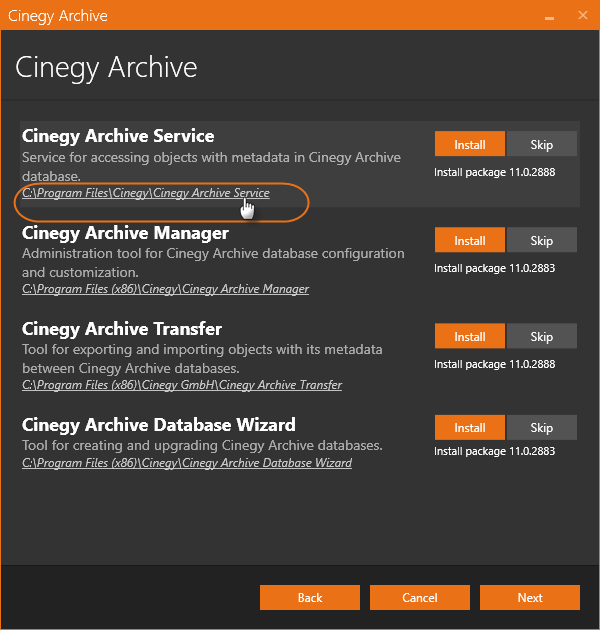Image resolution: width=600 pixels, height=630 pixels.
Task: Skip the Cinegy Archive Manager package
Action: [541, 240]
